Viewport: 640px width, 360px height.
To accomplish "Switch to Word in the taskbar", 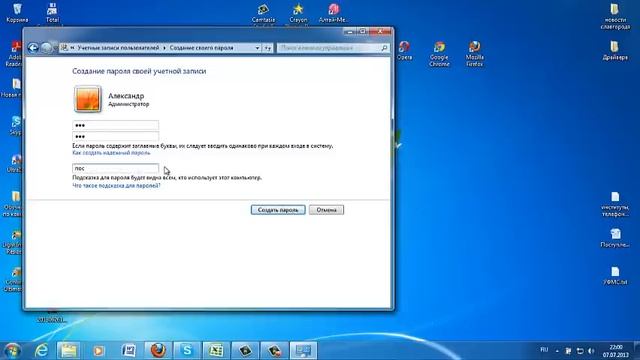I will click(129, 351).
